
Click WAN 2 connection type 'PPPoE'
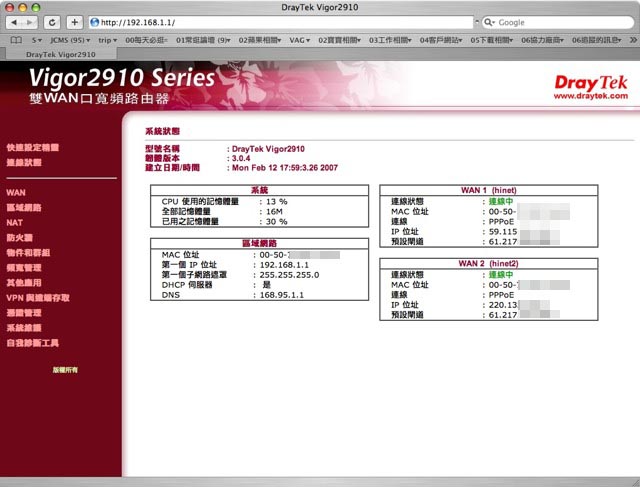click(501, 295)
